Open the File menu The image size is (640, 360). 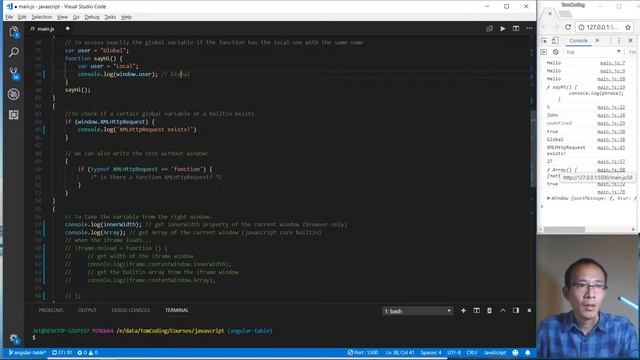point(9,17)
